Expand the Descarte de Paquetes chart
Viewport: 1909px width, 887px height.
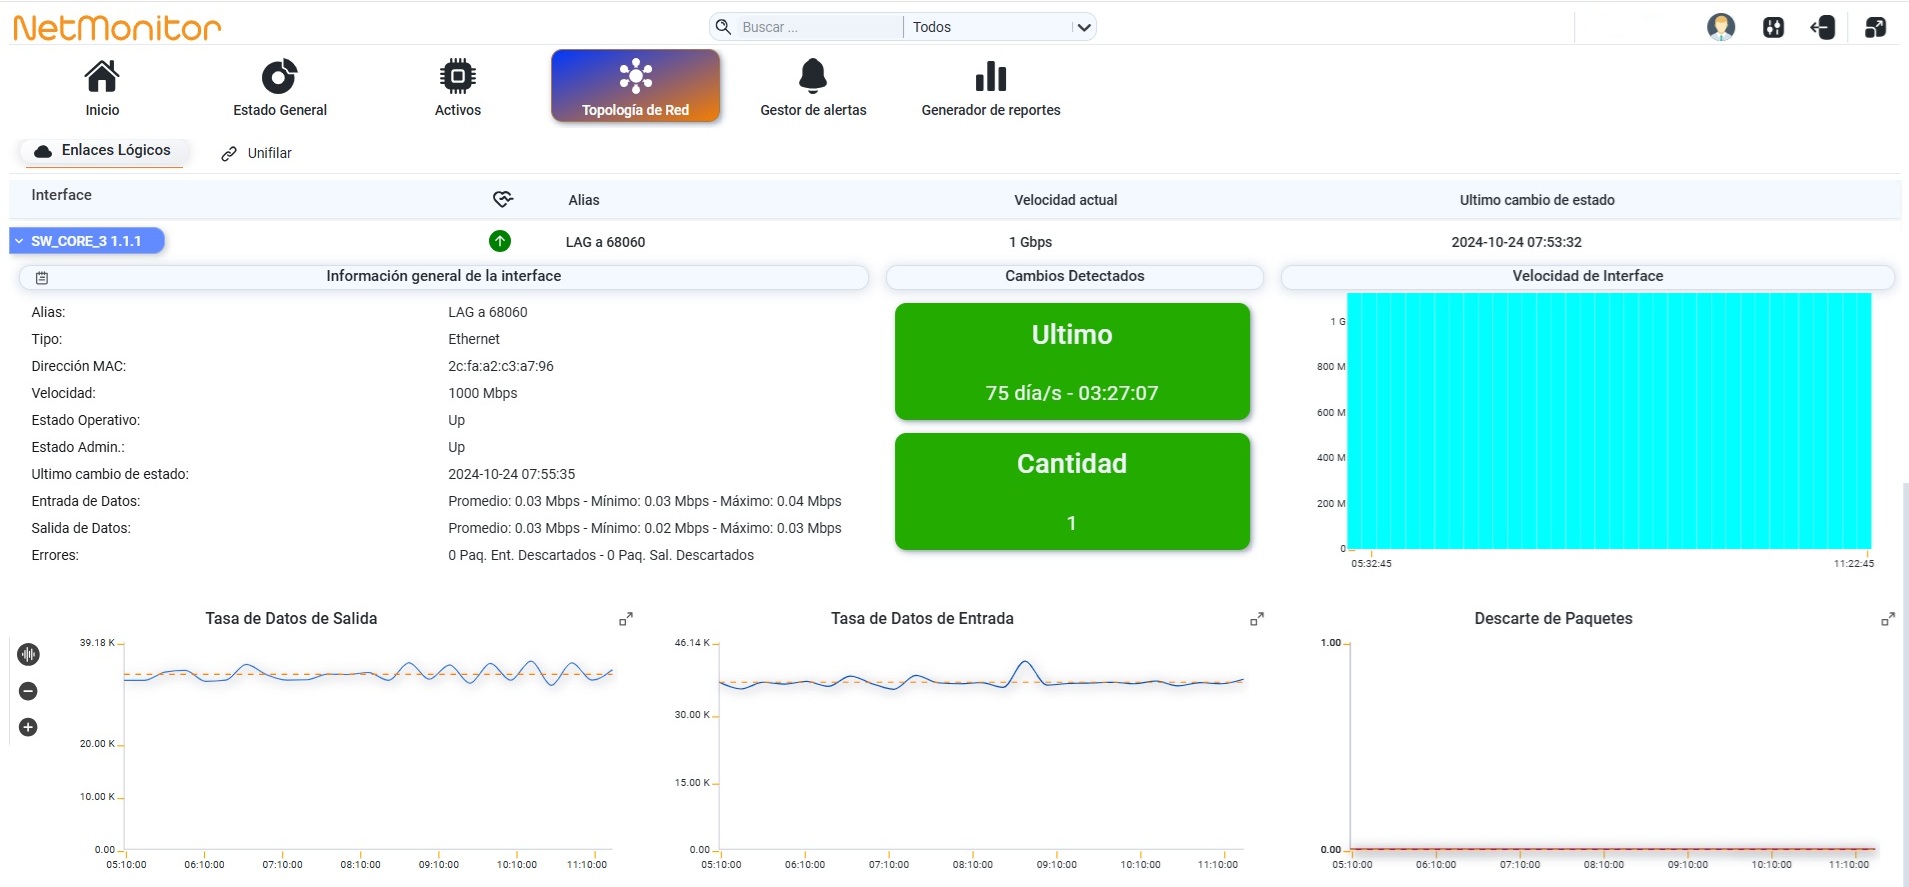point(1888,620)
